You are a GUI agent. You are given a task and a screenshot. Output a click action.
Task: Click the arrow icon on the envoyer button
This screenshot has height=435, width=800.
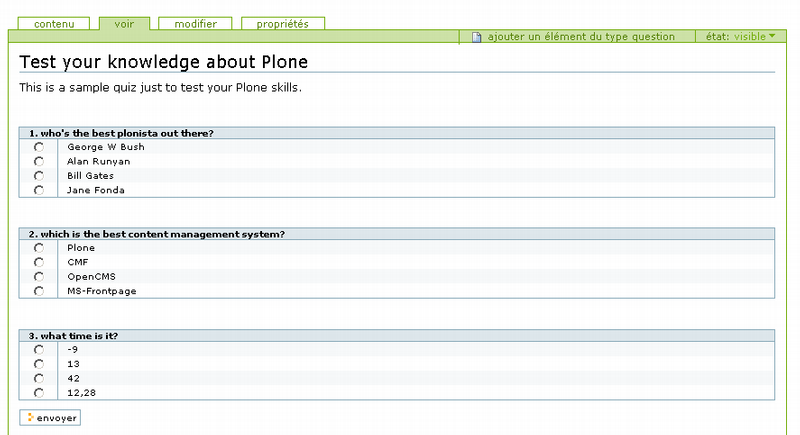(30, 417)
